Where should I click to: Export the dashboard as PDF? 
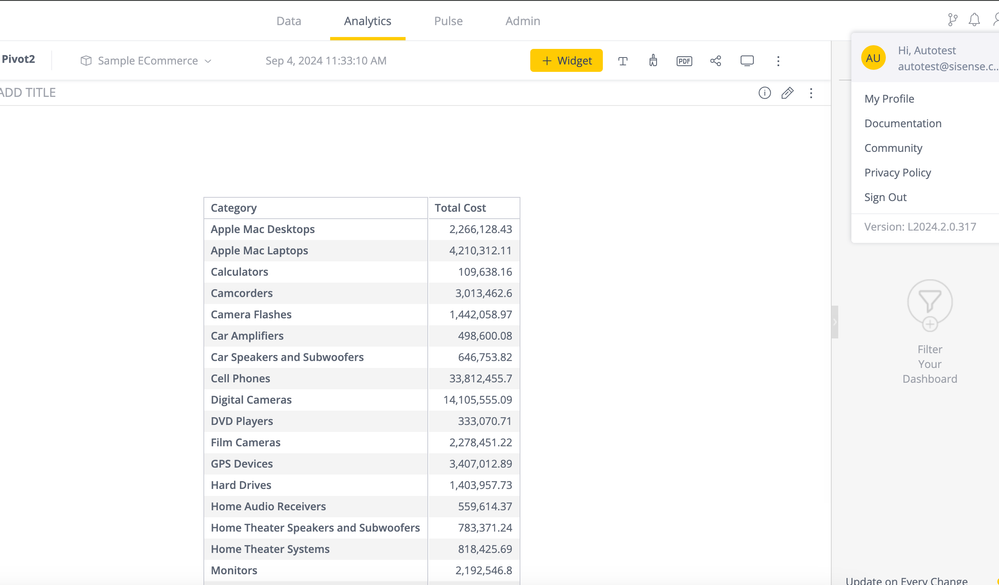coord(684,61)
